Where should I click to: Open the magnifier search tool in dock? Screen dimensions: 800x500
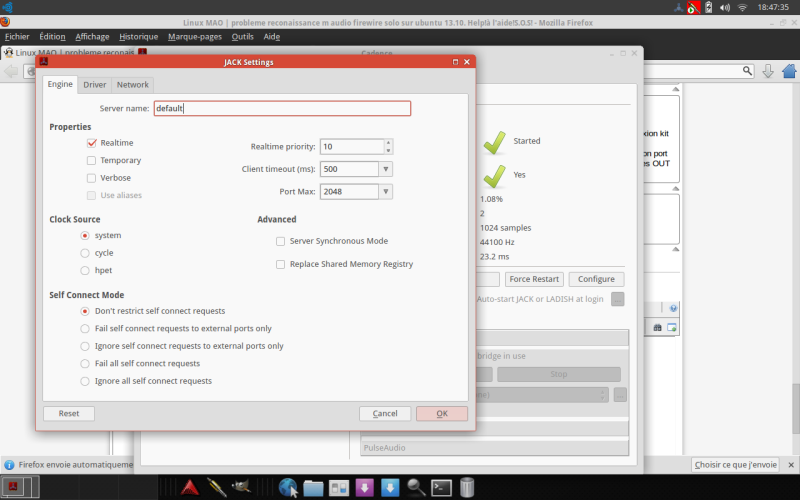click(416, 488)
